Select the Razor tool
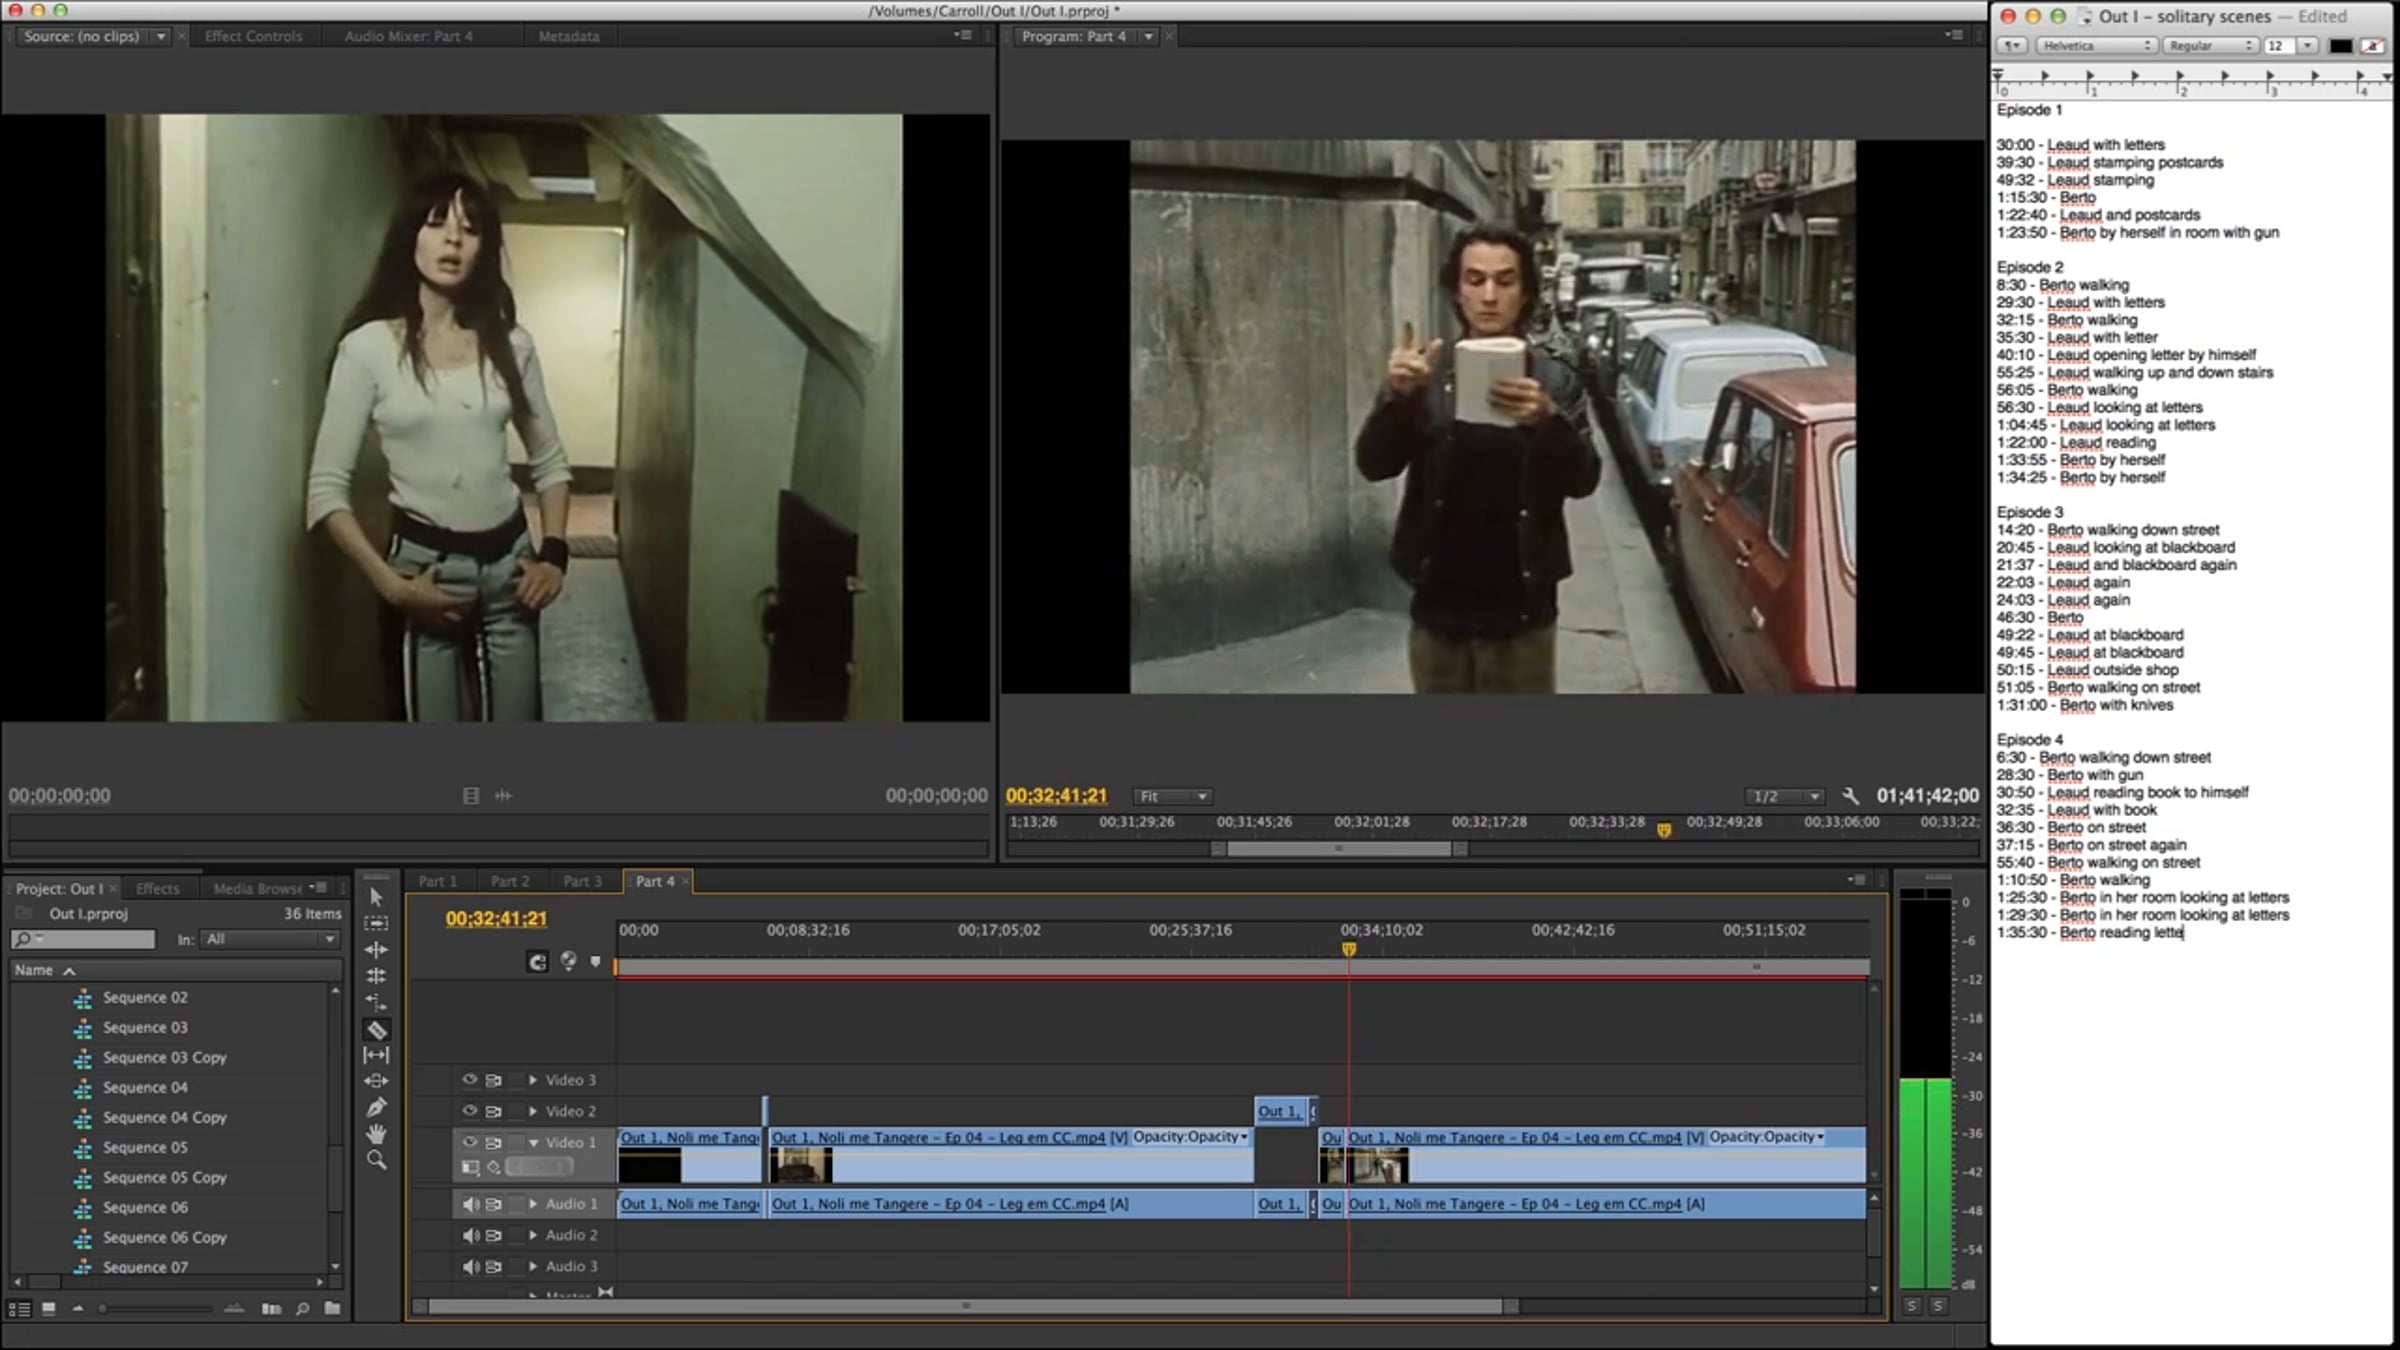 377,1029
